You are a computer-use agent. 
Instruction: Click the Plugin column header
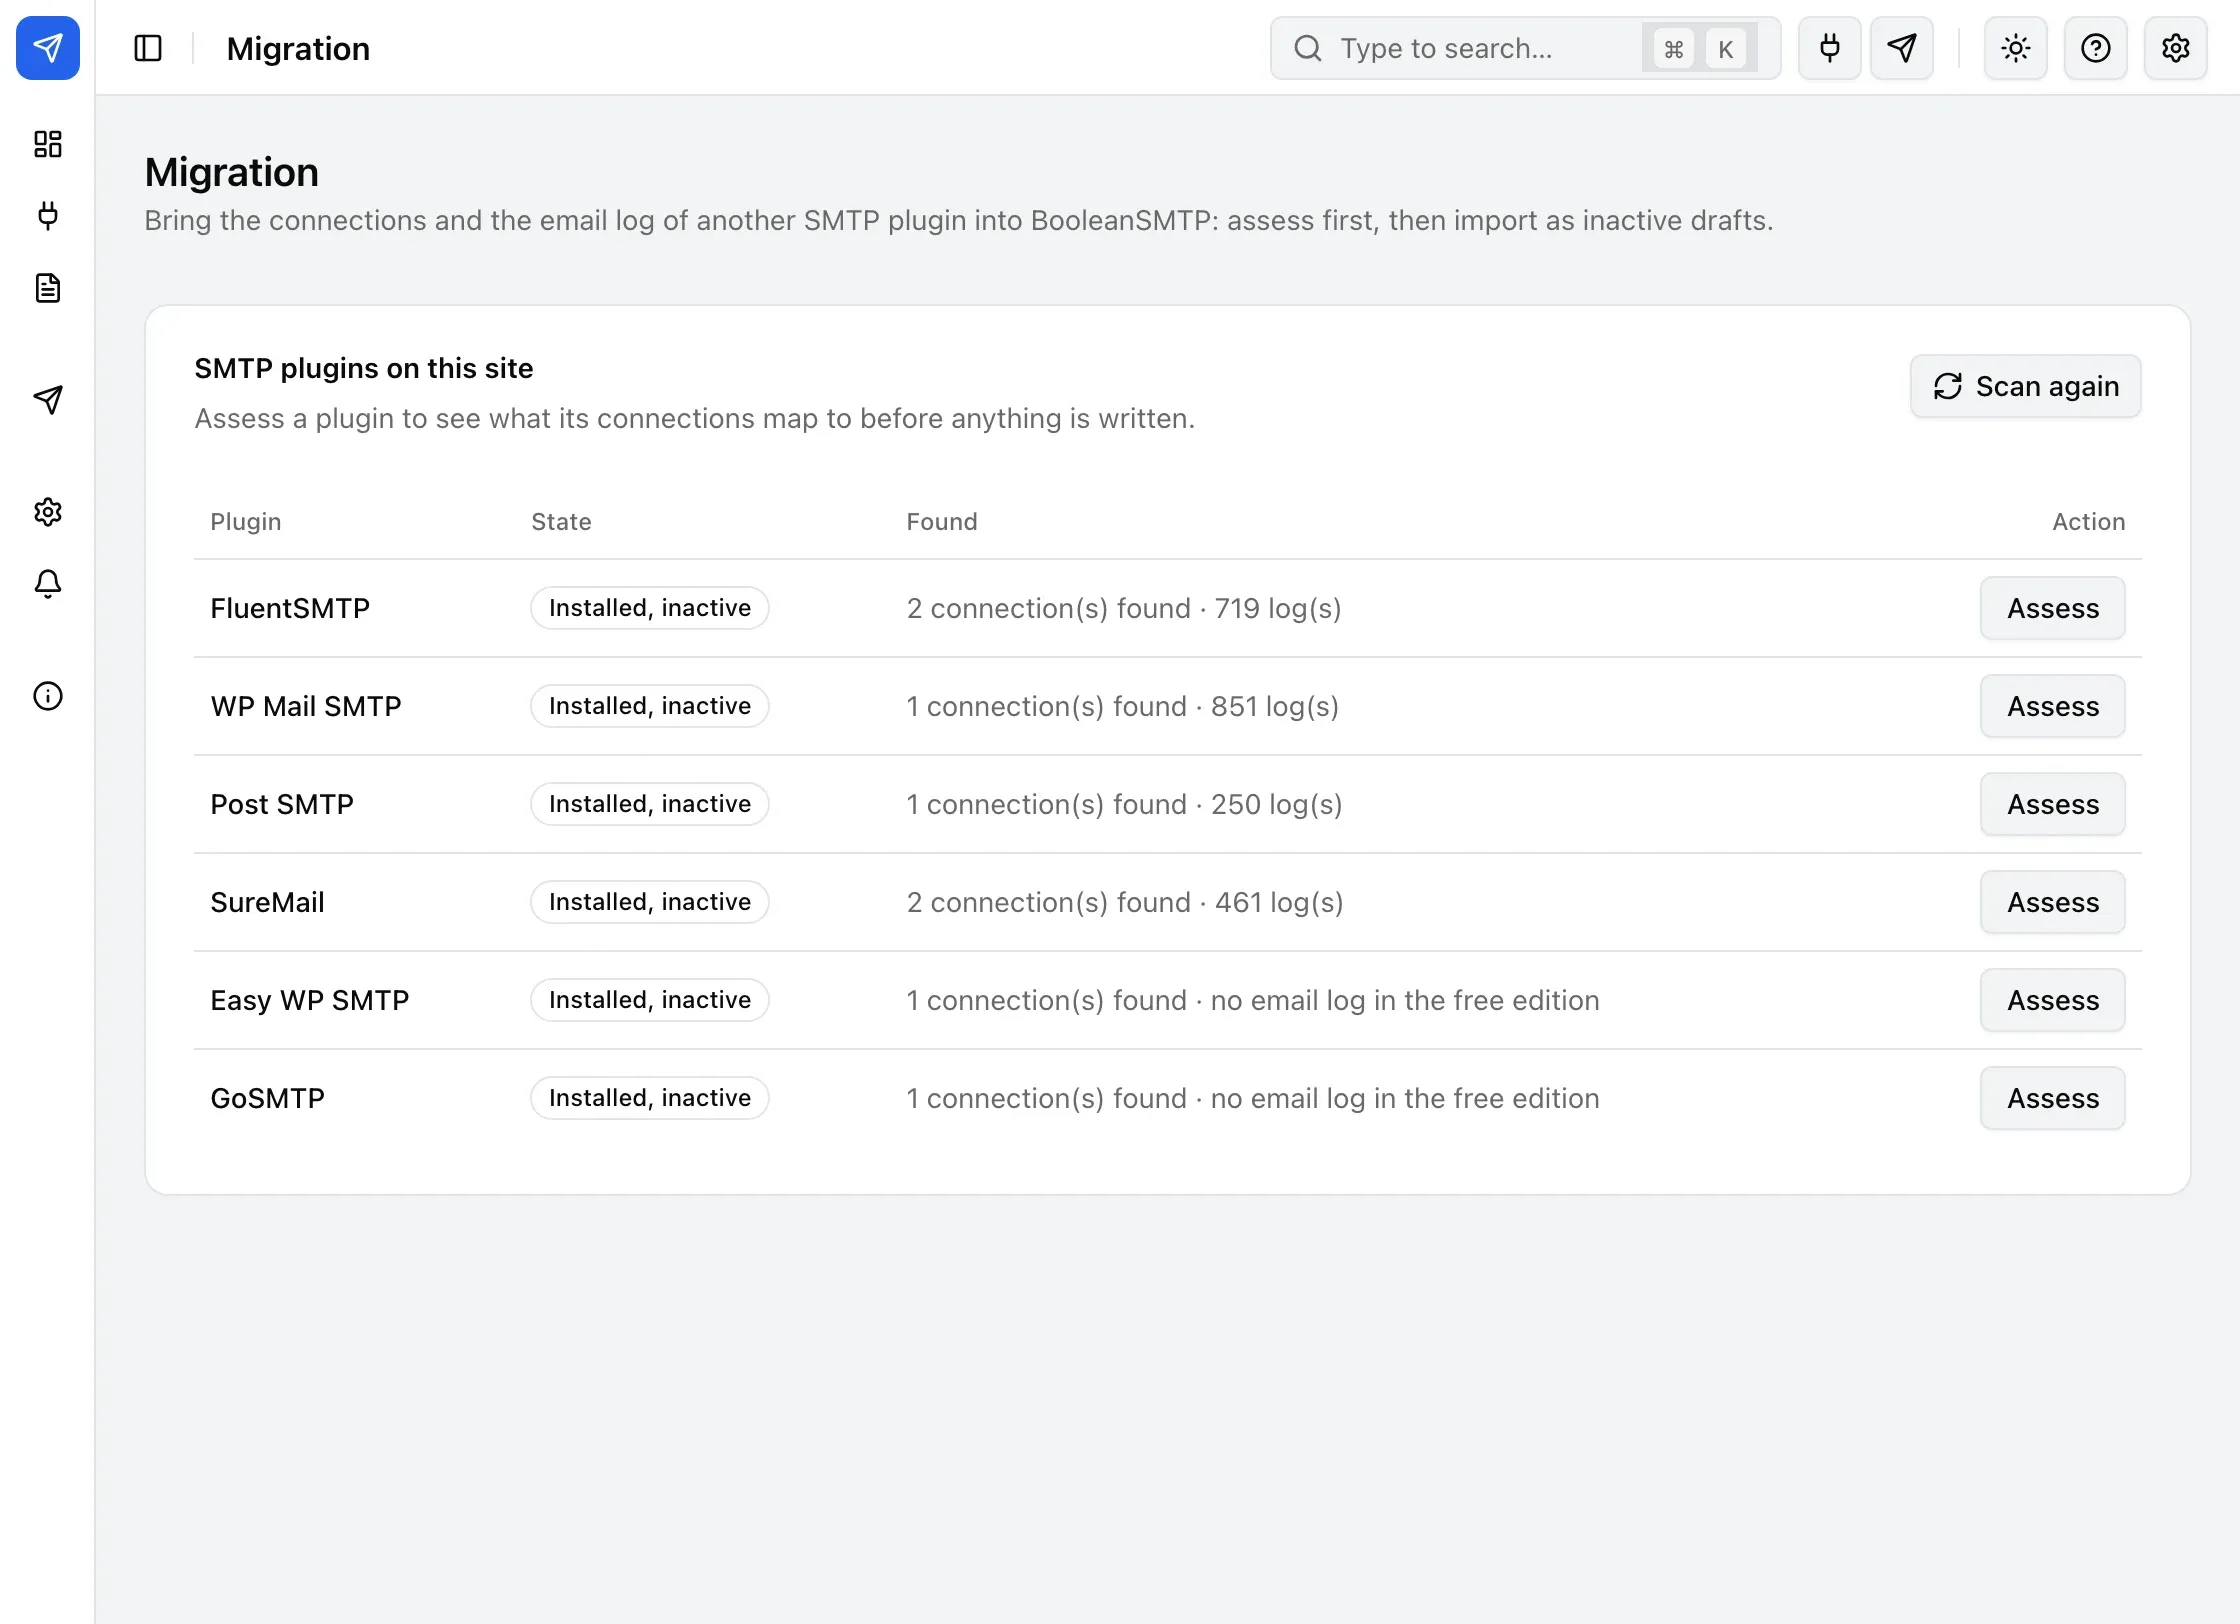(245, 522)
